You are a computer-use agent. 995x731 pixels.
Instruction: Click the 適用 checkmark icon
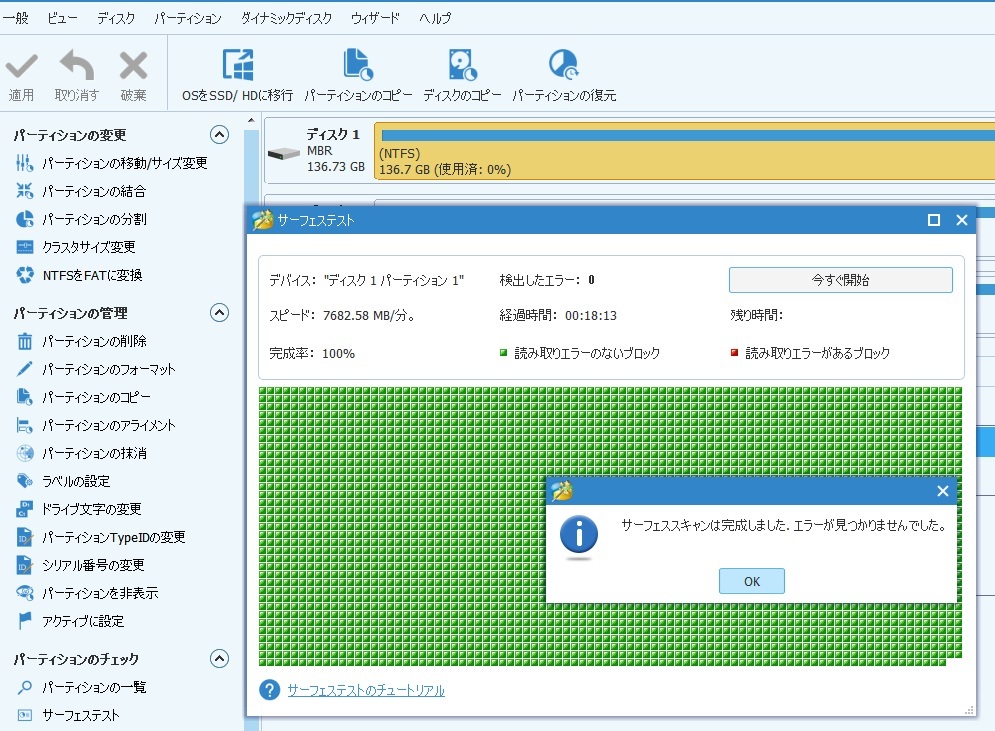pos(21,67)
